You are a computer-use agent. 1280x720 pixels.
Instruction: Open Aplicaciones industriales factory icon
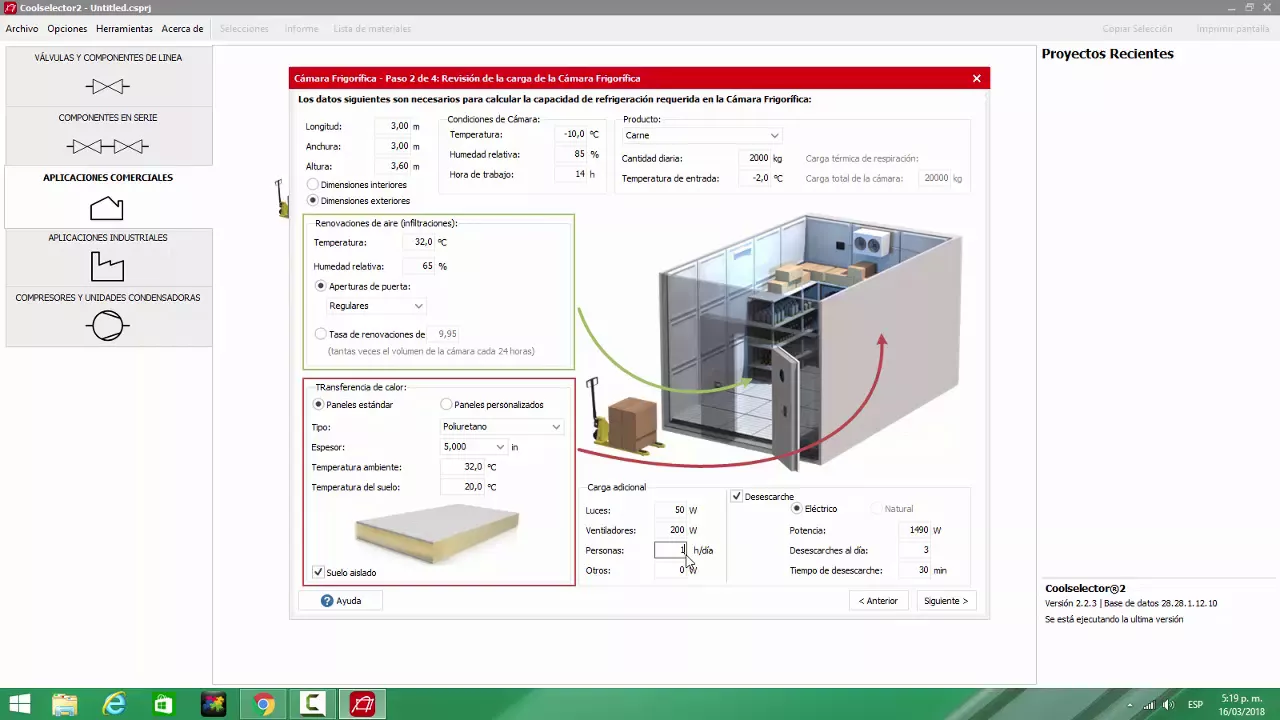coord(107,266)
